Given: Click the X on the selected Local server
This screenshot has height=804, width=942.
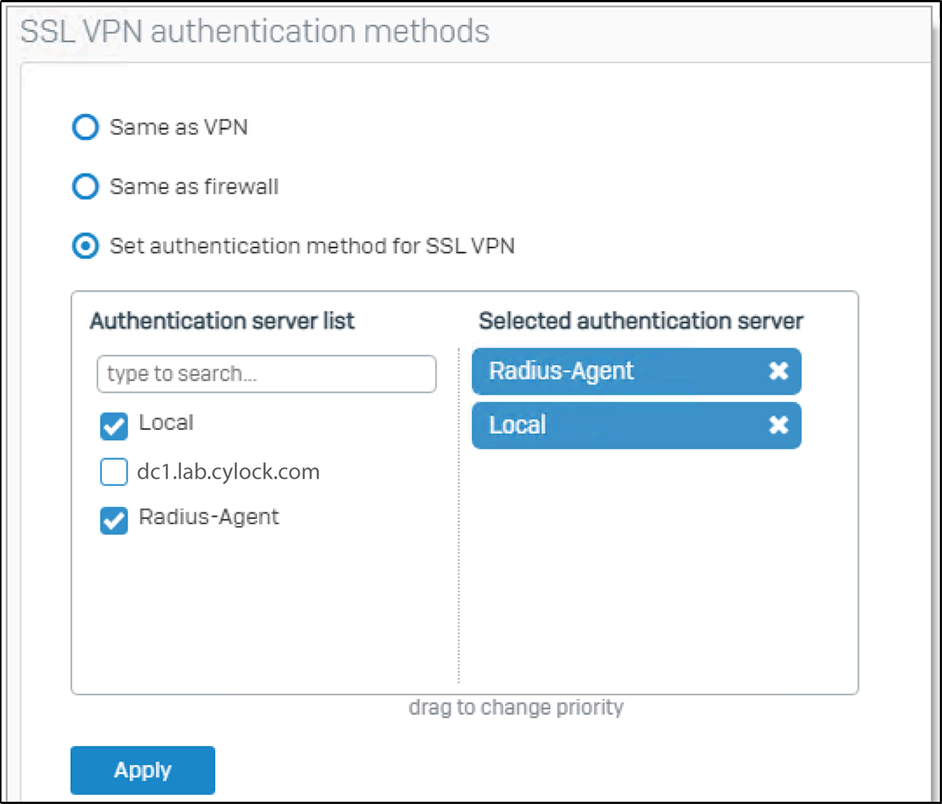Looking at the screenshot, I should (778, 425).
